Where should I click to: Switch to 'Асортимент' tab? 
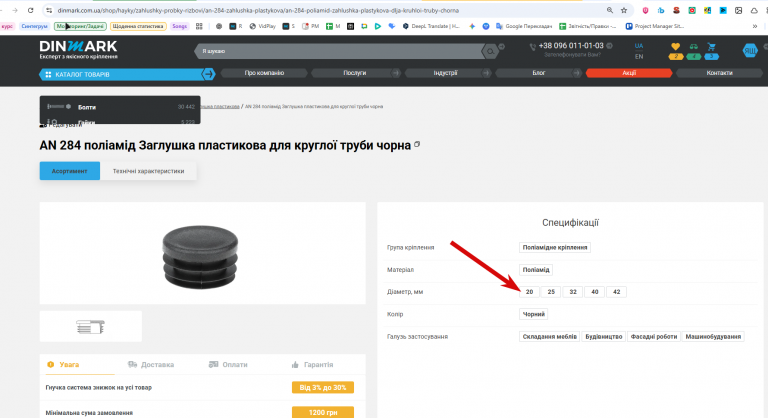point(70,171)
